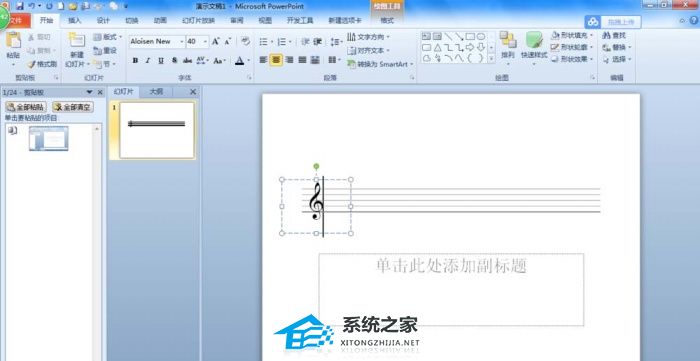This screenshot has width=700, height=361.
Task: Click the Find (查找) binoculars icon
Action: [606, 35]
